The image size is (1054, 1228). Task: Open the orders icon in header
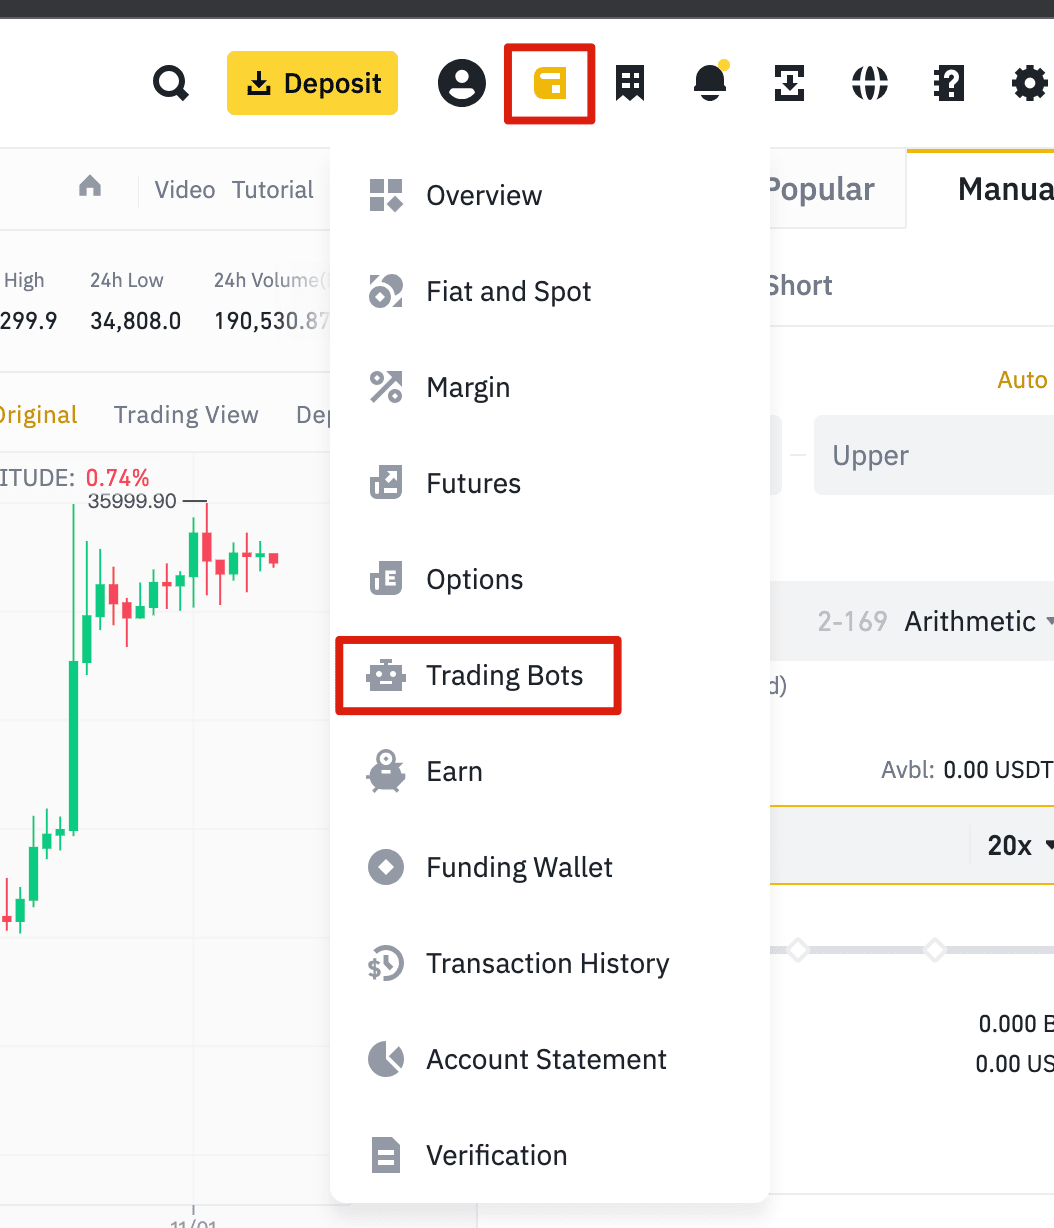(630, 84)
